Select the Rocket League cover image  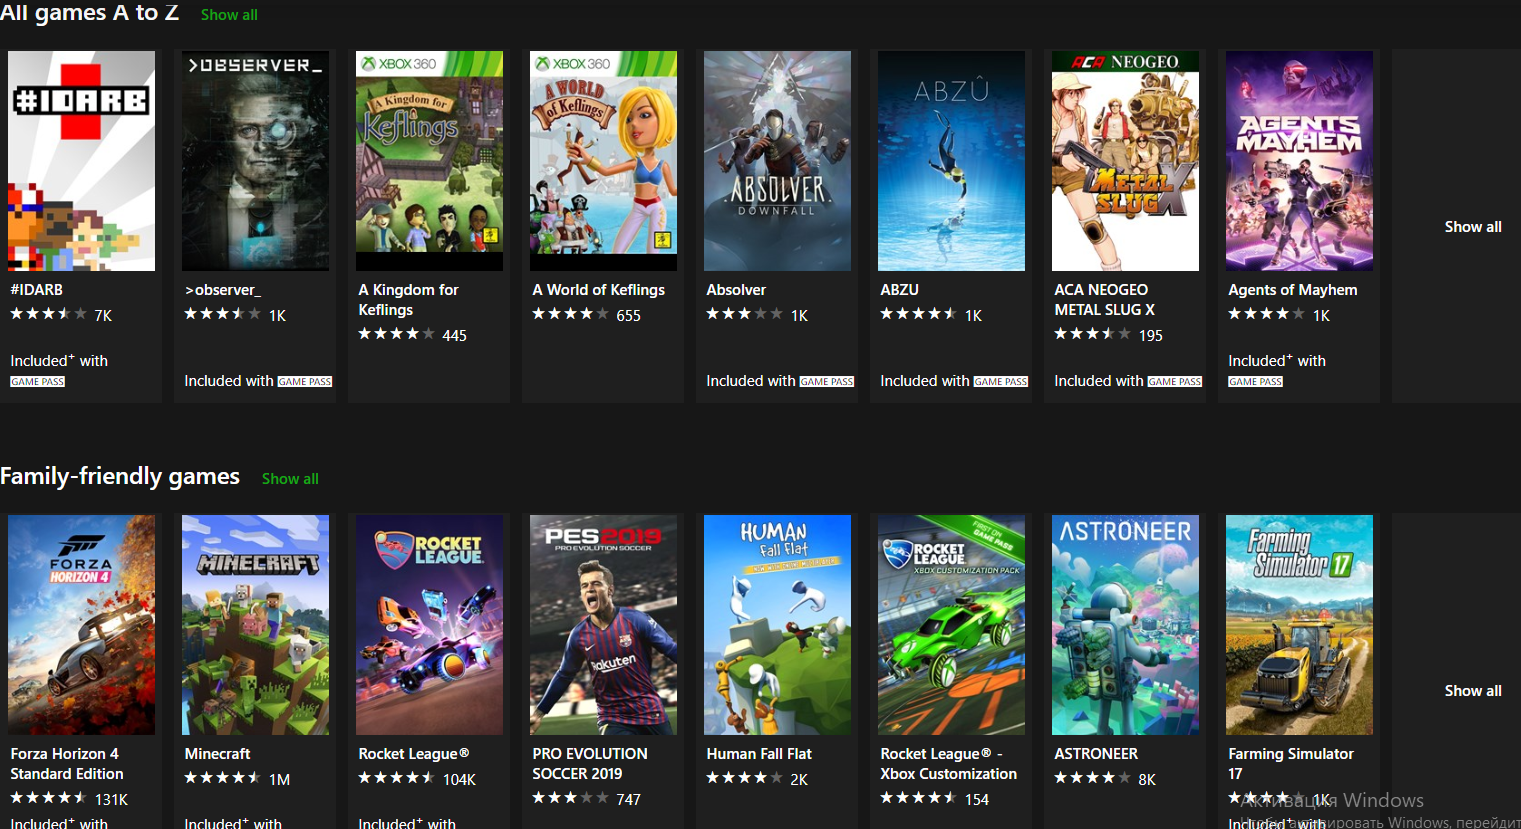point(429,625)
